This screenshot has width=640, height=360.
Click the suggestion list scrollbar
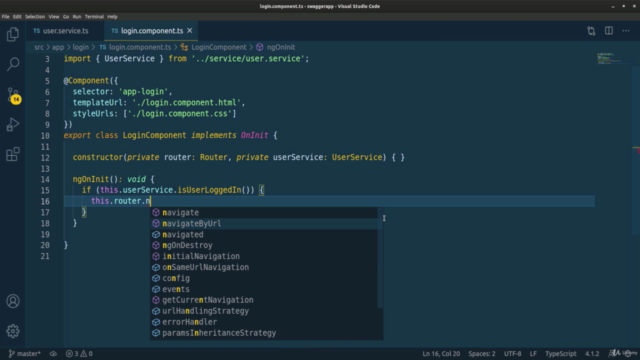(x=380, y=257)
